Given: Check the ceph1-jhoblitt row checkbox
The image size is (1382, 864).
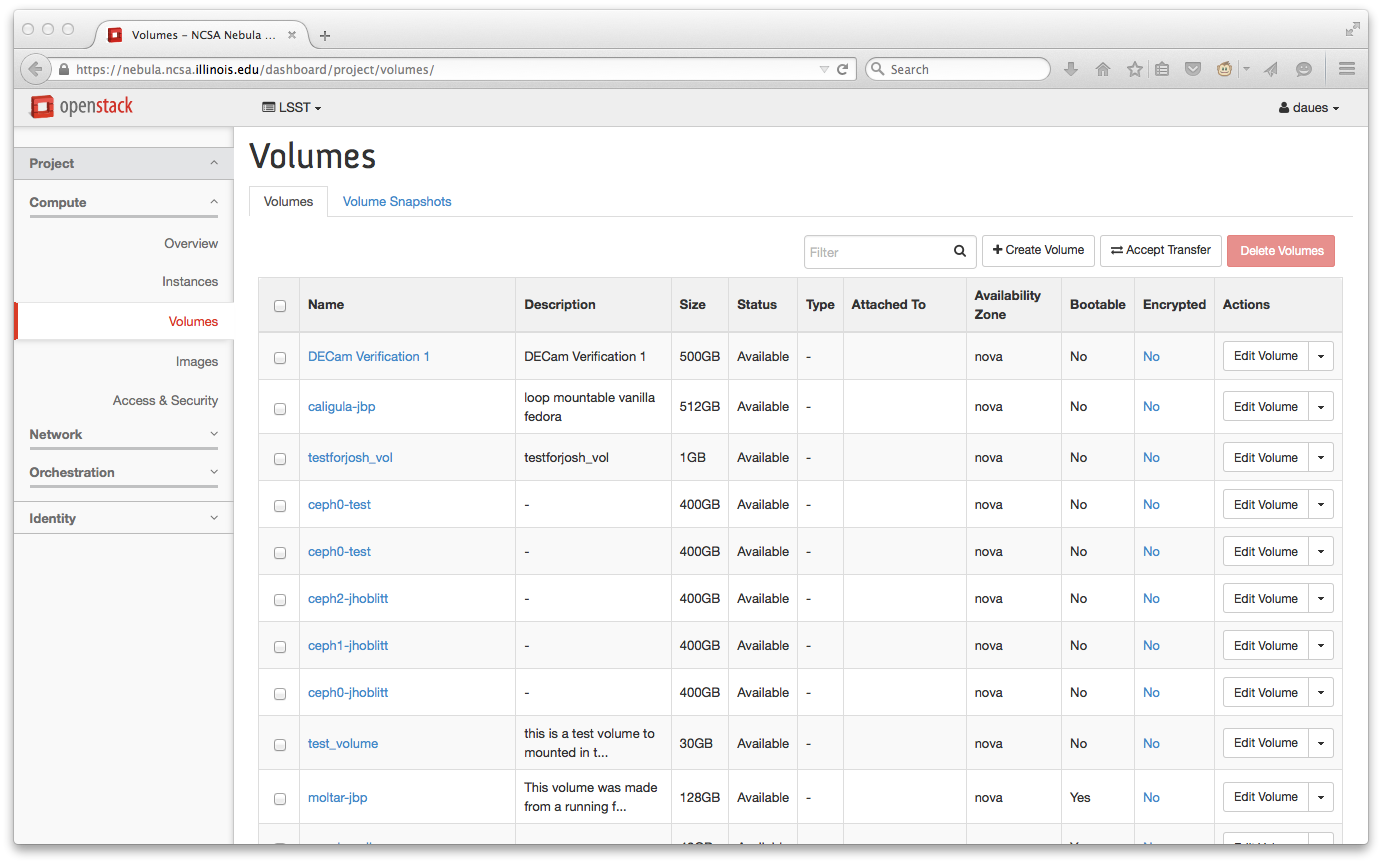Looking at the screenshot, I should [x=280, y=647].
